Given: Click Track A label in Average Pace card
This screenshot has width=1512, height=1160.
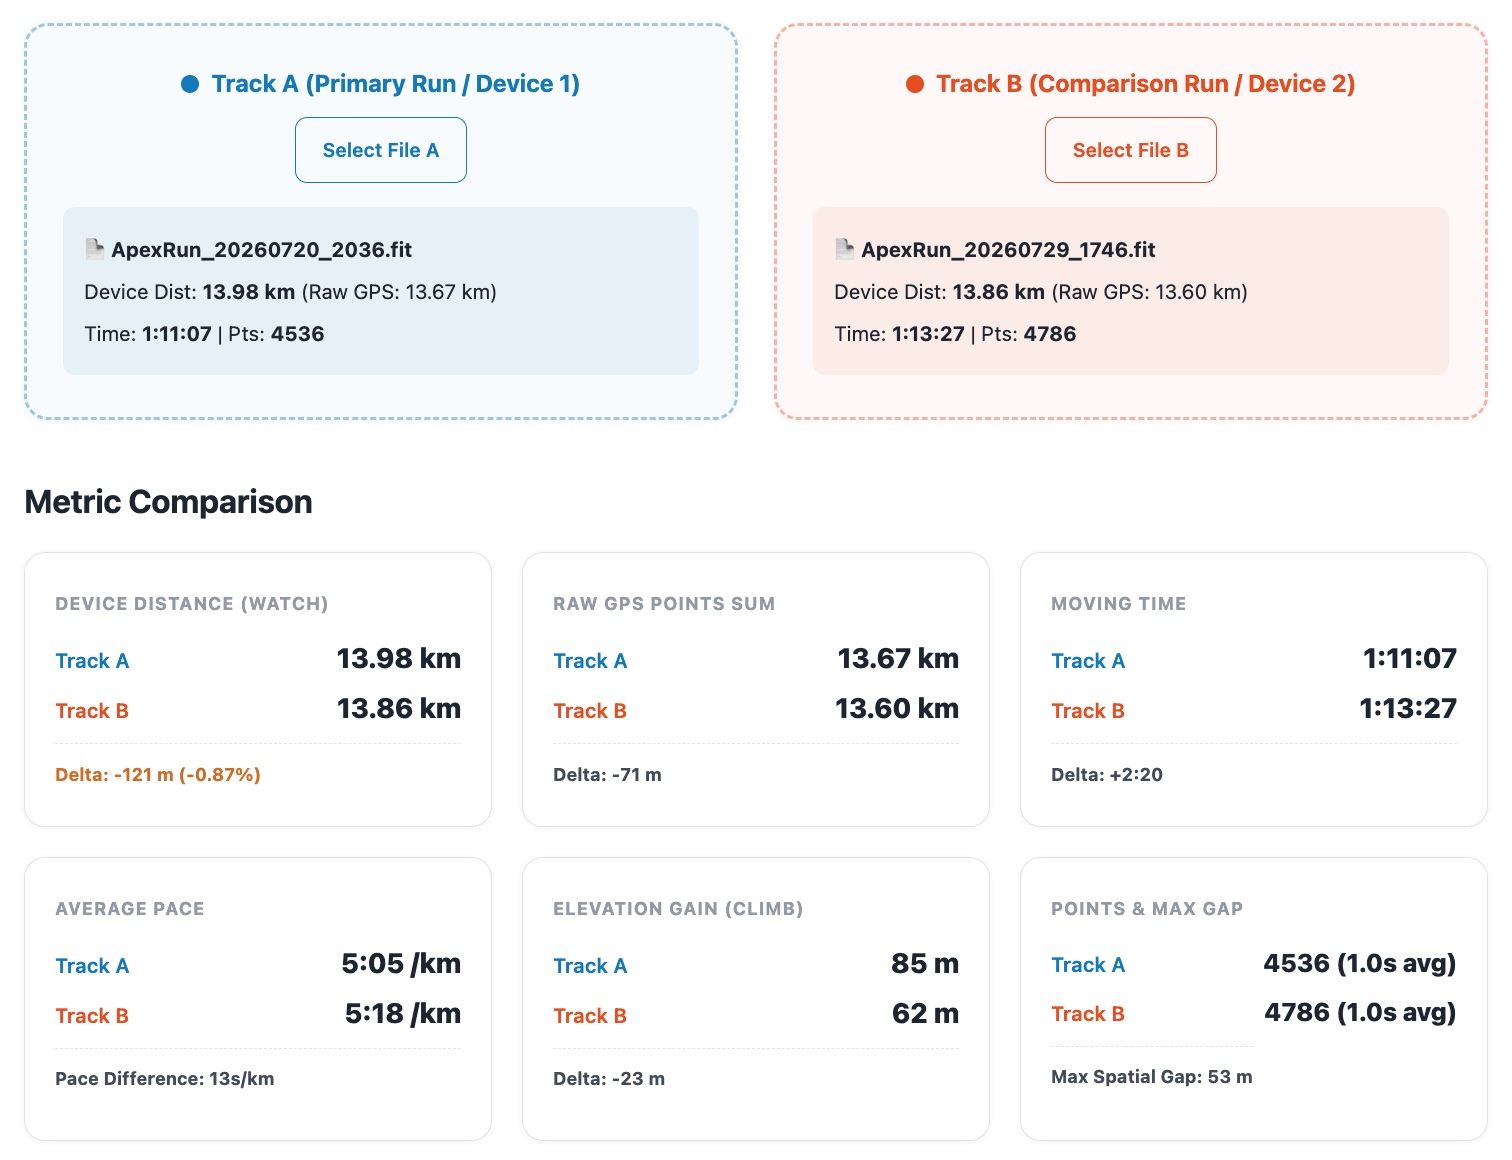Looking at the screenshot, I should point(92,966).
